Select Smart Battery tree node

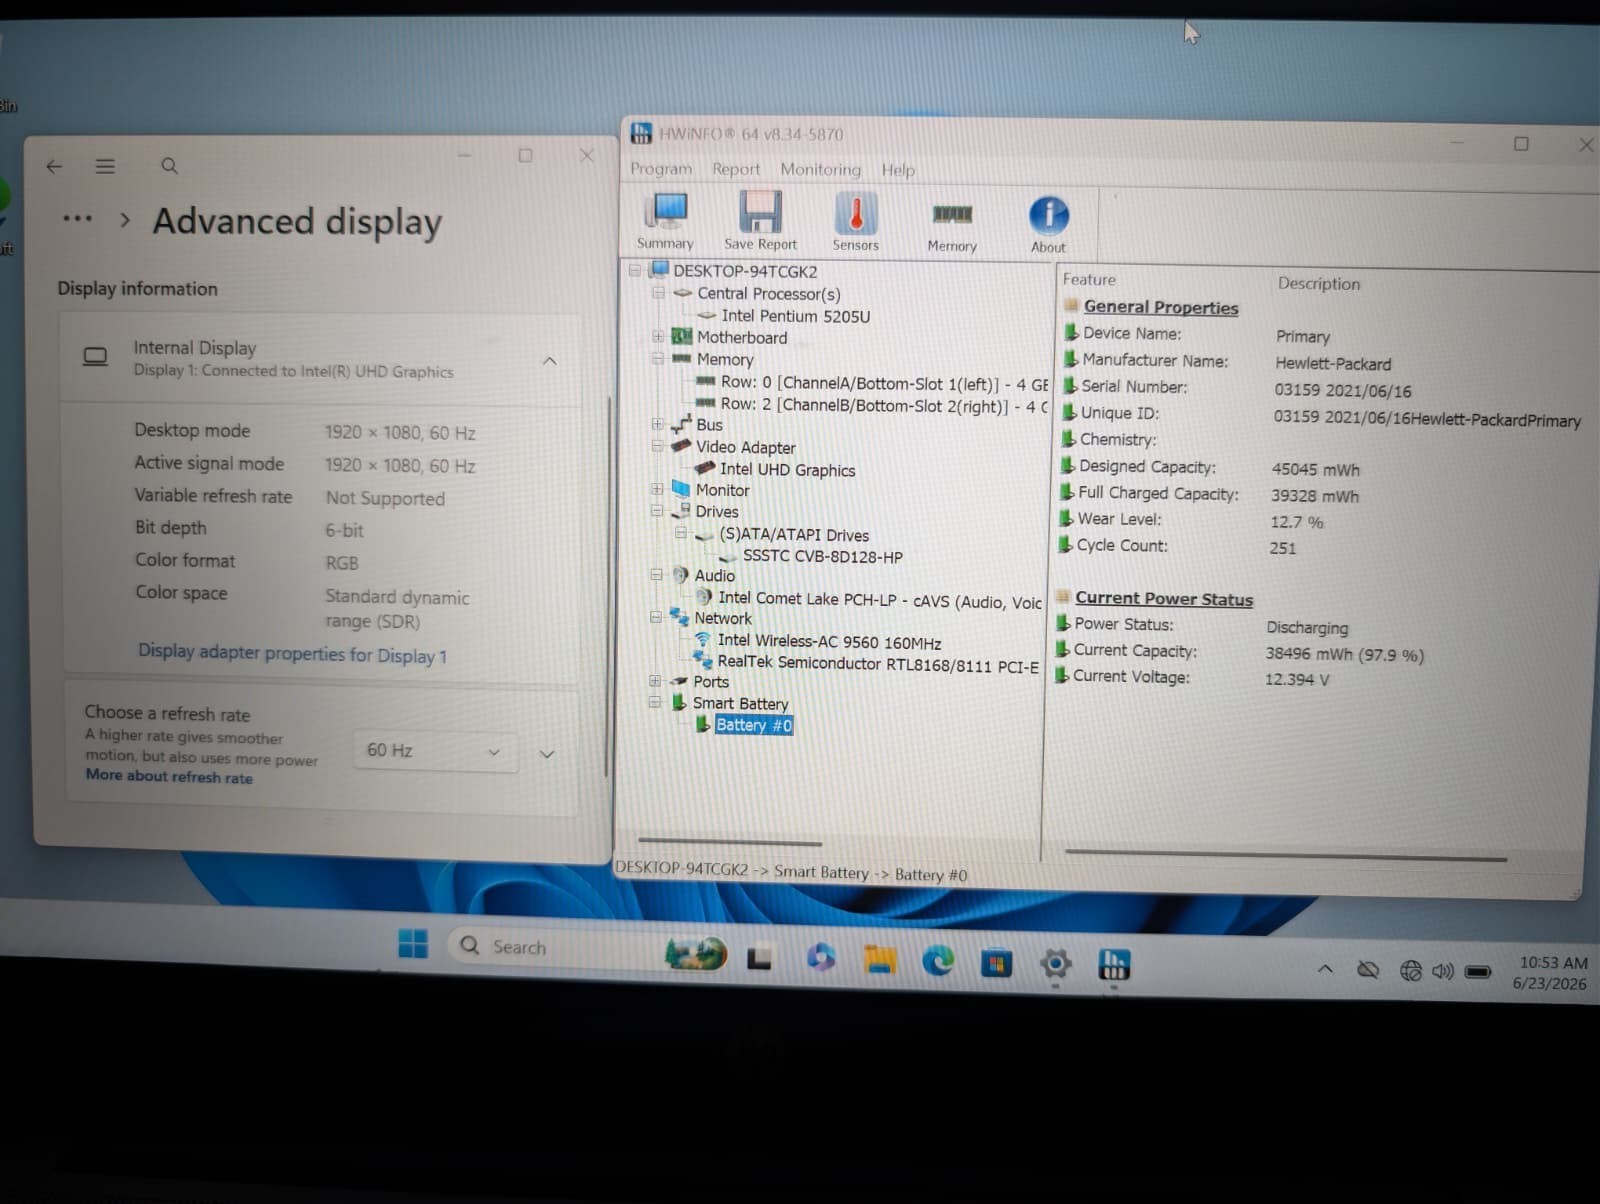(740, 703)
